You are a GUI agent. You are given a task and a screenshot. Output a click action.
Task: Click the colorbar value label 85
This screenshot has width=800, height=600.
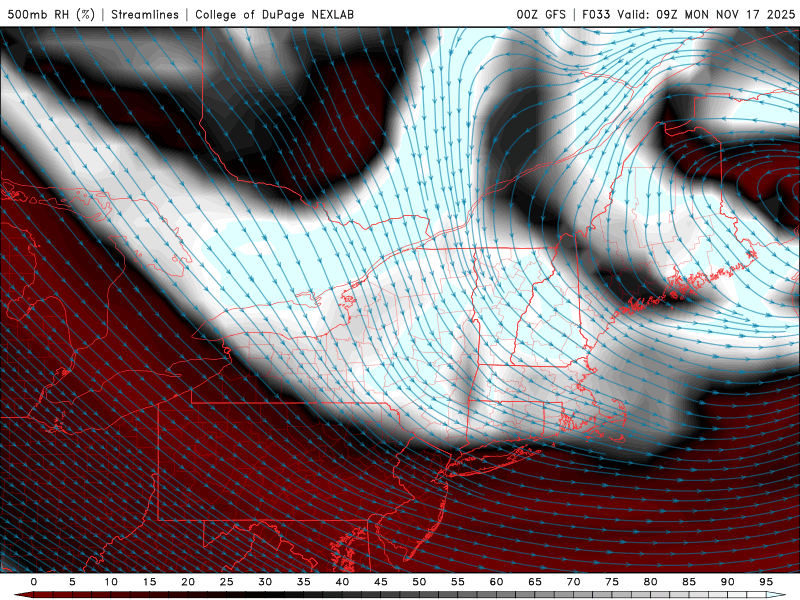(689, 582)
